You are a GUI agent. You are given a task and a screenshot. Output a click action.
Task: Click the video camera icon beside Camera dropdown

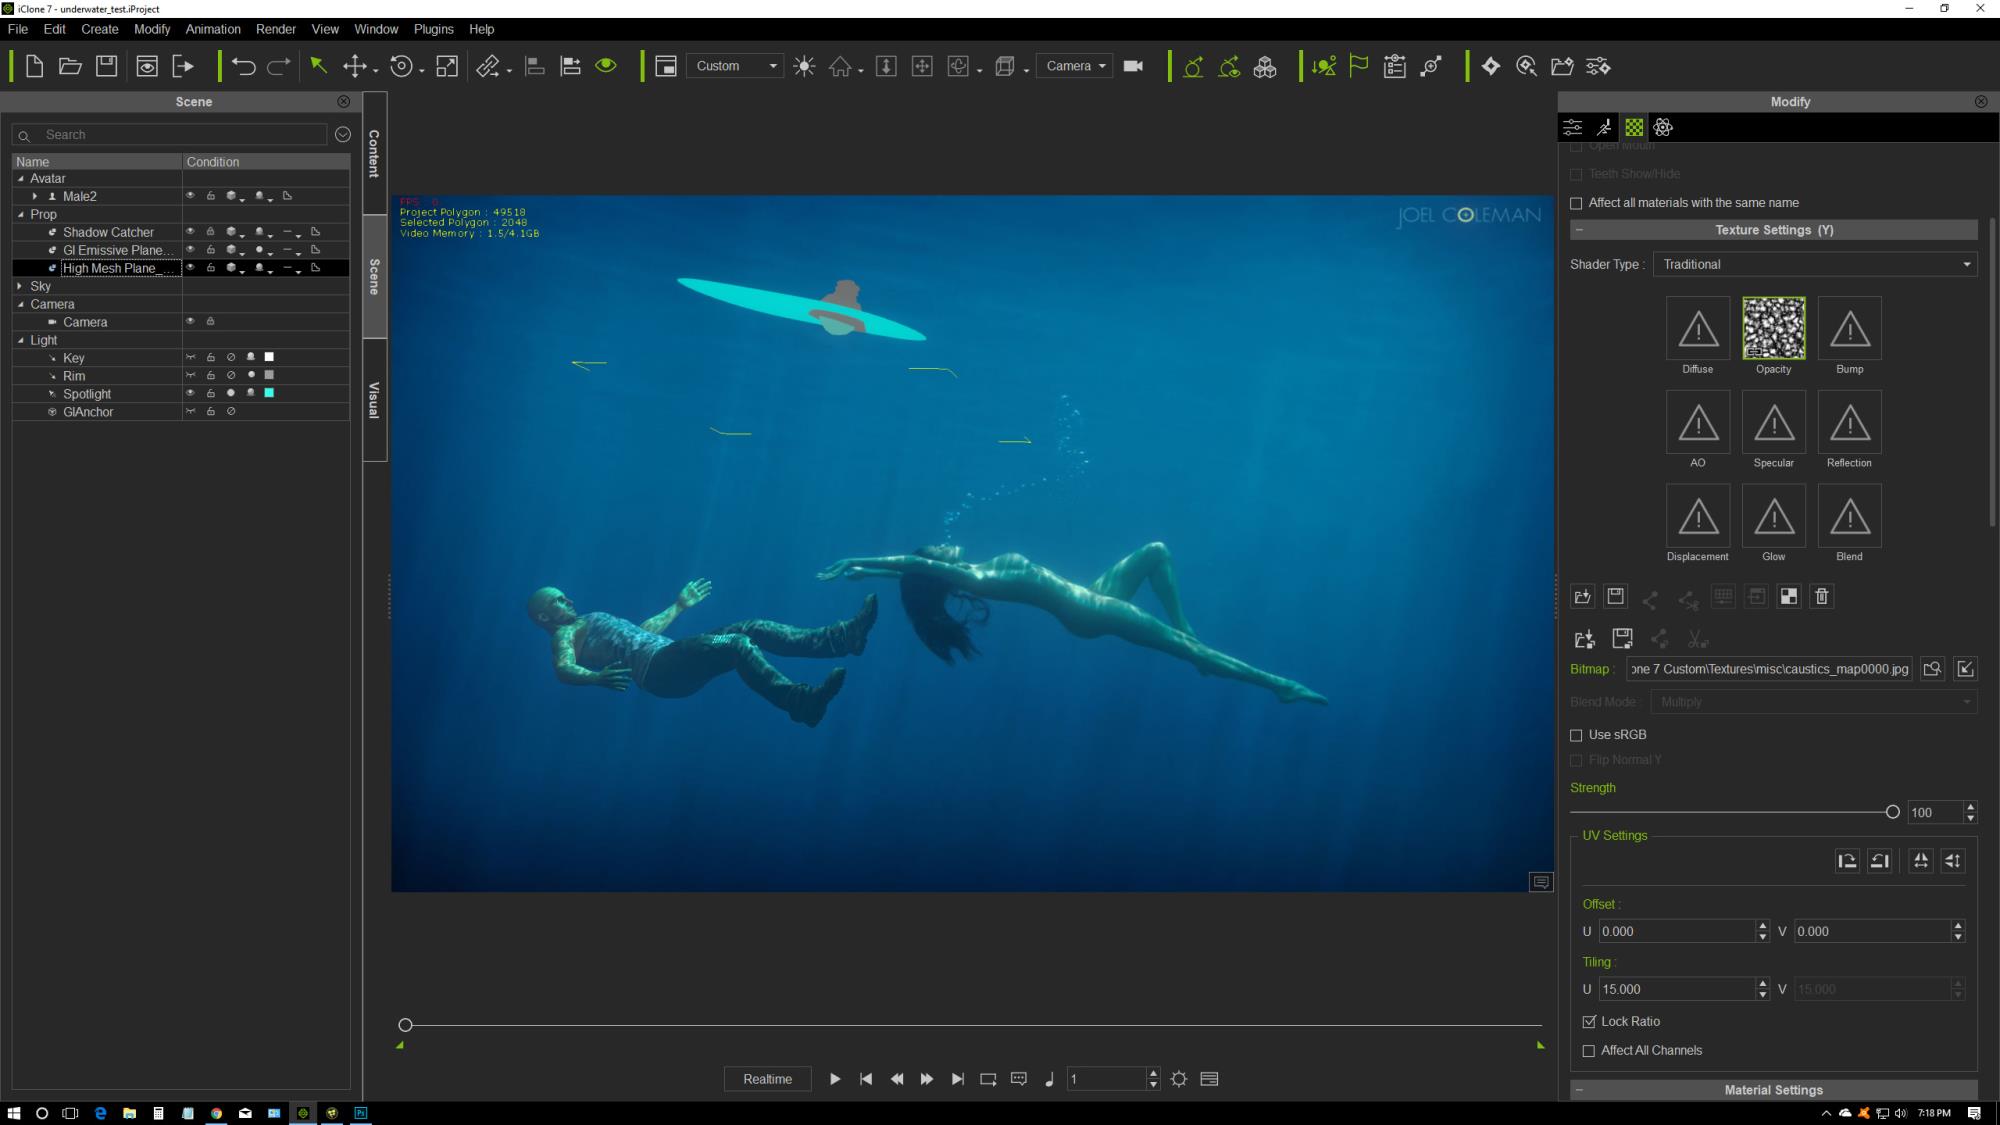point(1133,66)
